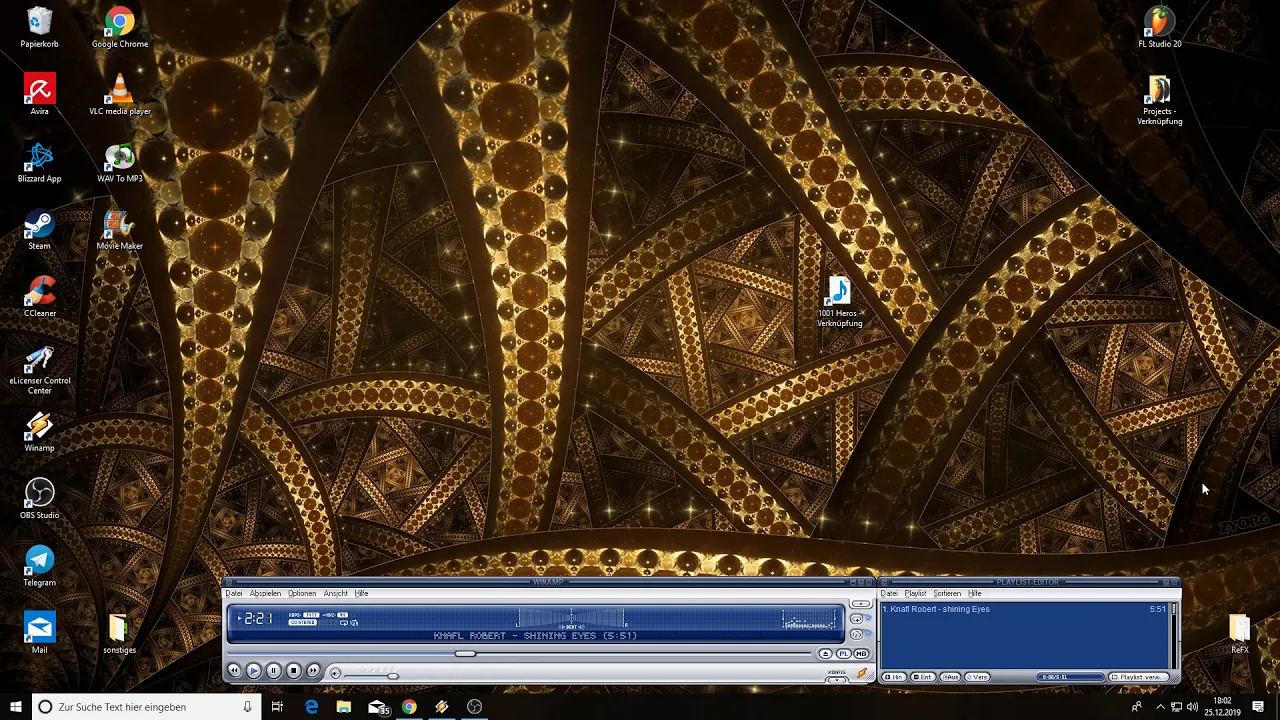Click the Hin (add) playlist button
The width and height of the screenshot is (1280, 720).
(894, 677)
